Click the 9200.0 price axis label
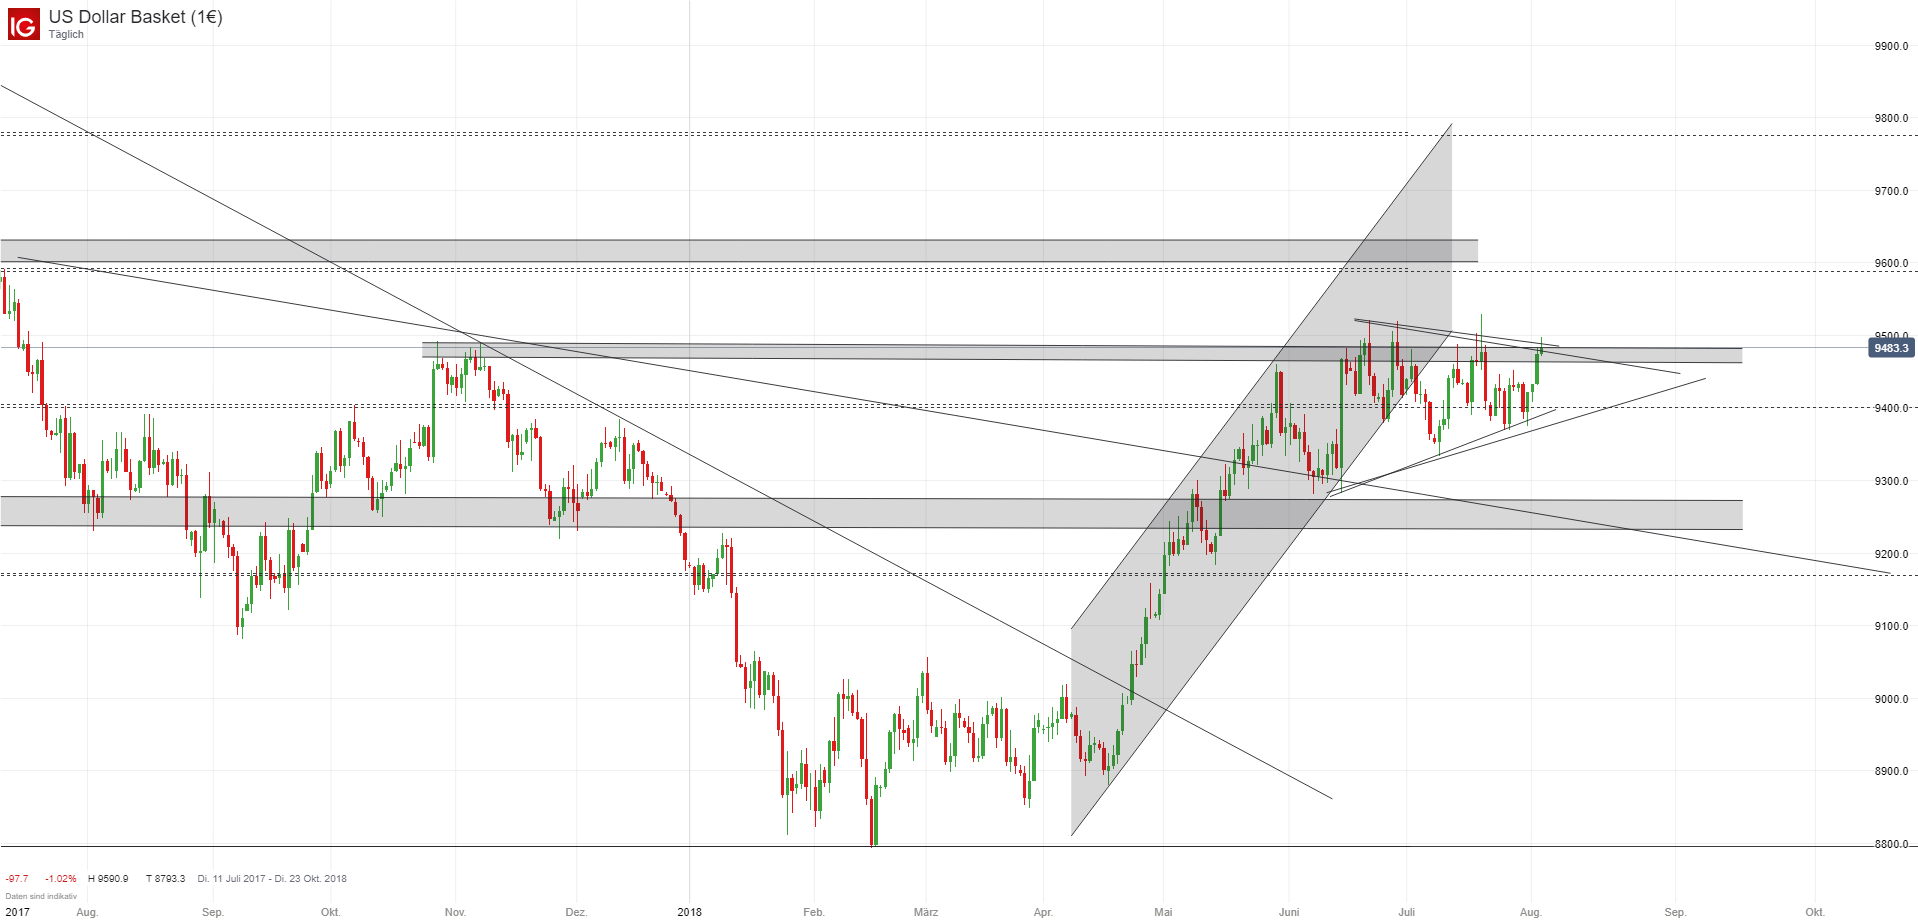The width and height of the screenshot is (1918, 921). point(1891,554)
